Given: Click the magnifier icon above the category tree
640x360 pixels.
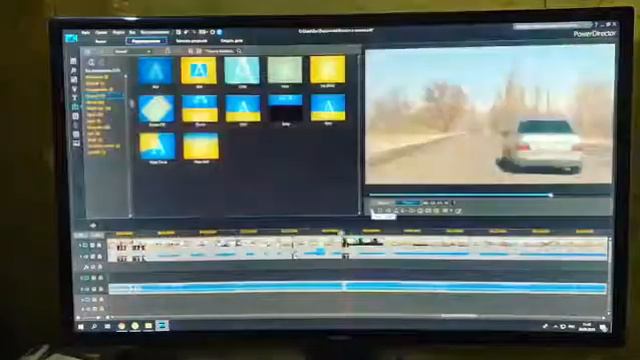Looking at the screenshot, I should click(91, 62).
